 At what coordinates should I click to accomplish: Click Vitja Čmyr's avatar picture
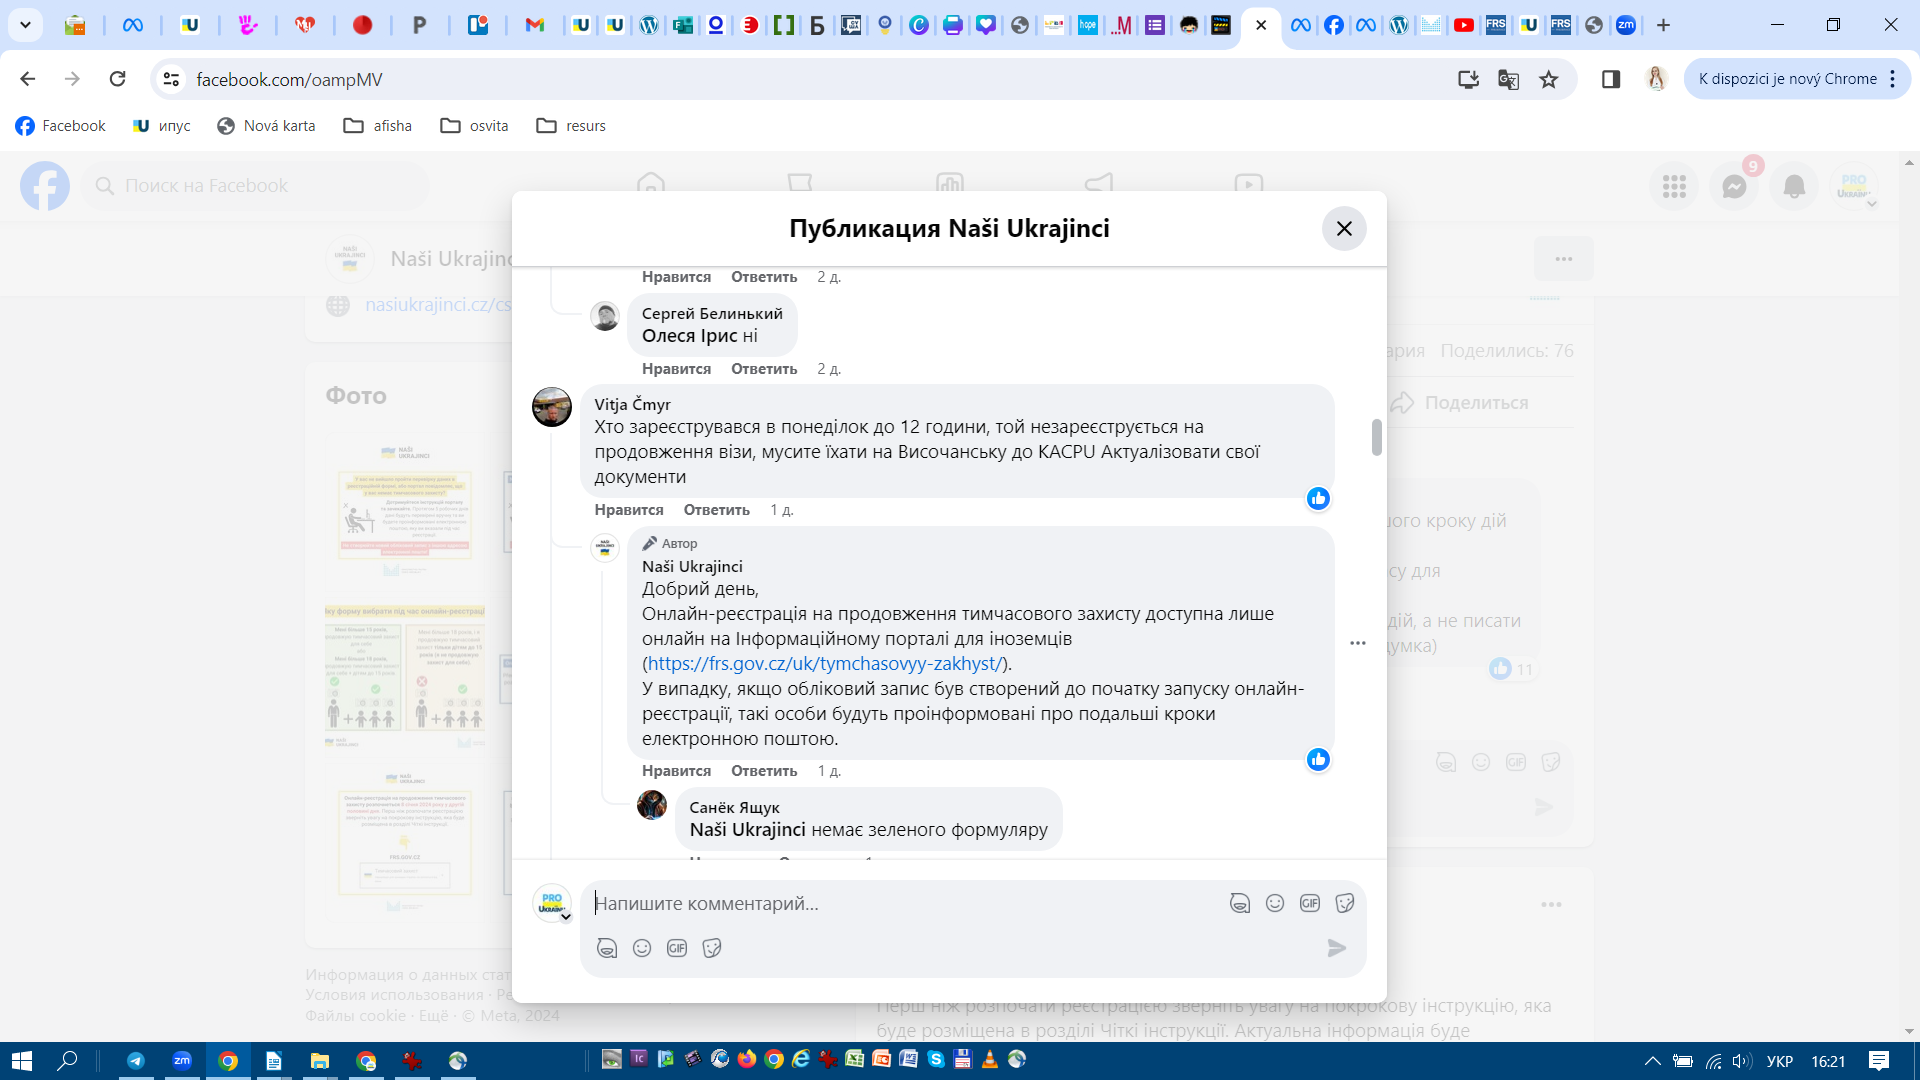[552, 408]
